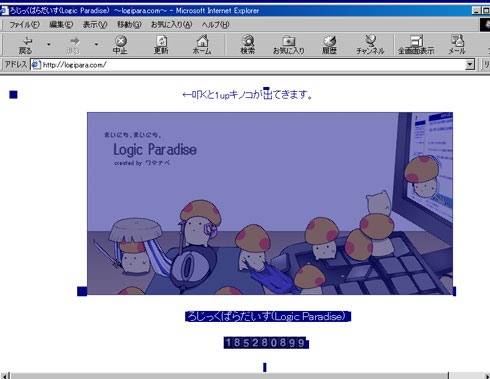Click the Internet Explorer title bar icon

pyautogui.click(x=4, y=11)
